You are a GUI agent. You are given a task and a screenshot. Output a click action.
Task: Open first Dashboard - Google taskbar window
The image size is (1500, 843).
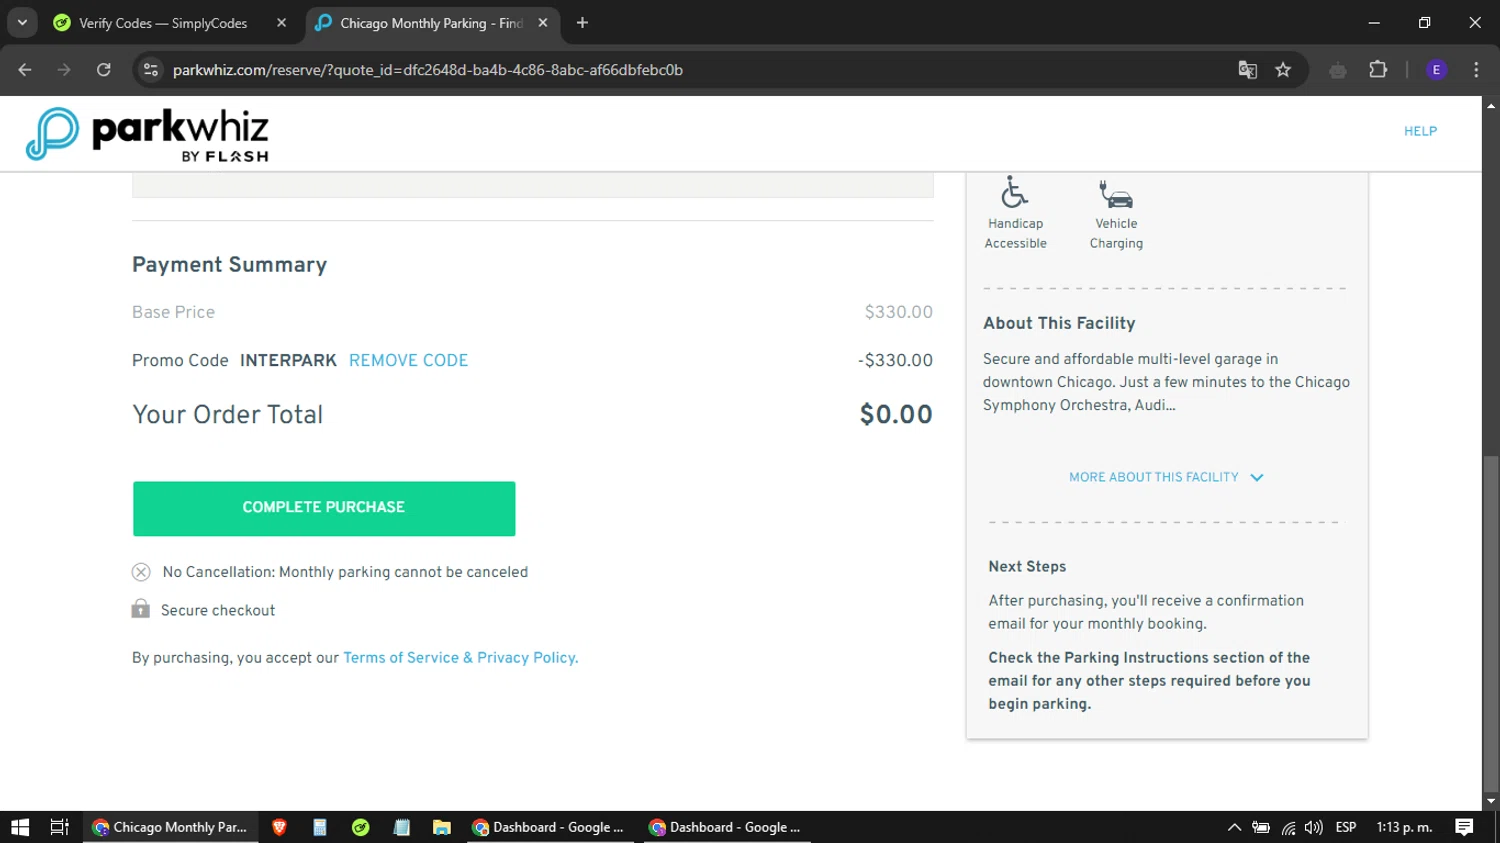tap(549, 827)
